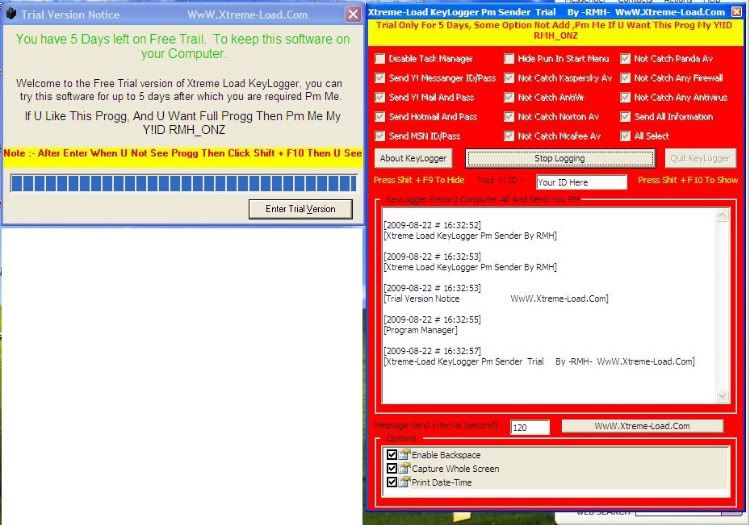Click the About KeyLogger button

413,158
